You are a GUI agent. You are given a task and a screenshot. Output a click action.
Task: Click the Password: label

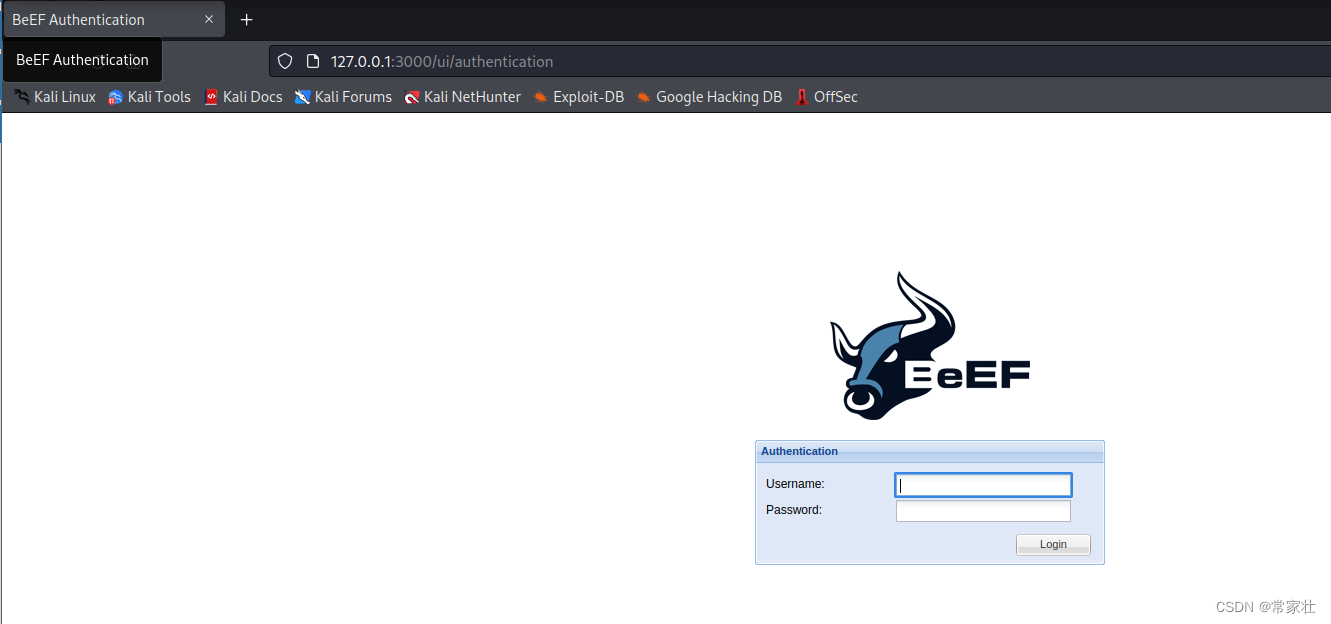(794, 510)
